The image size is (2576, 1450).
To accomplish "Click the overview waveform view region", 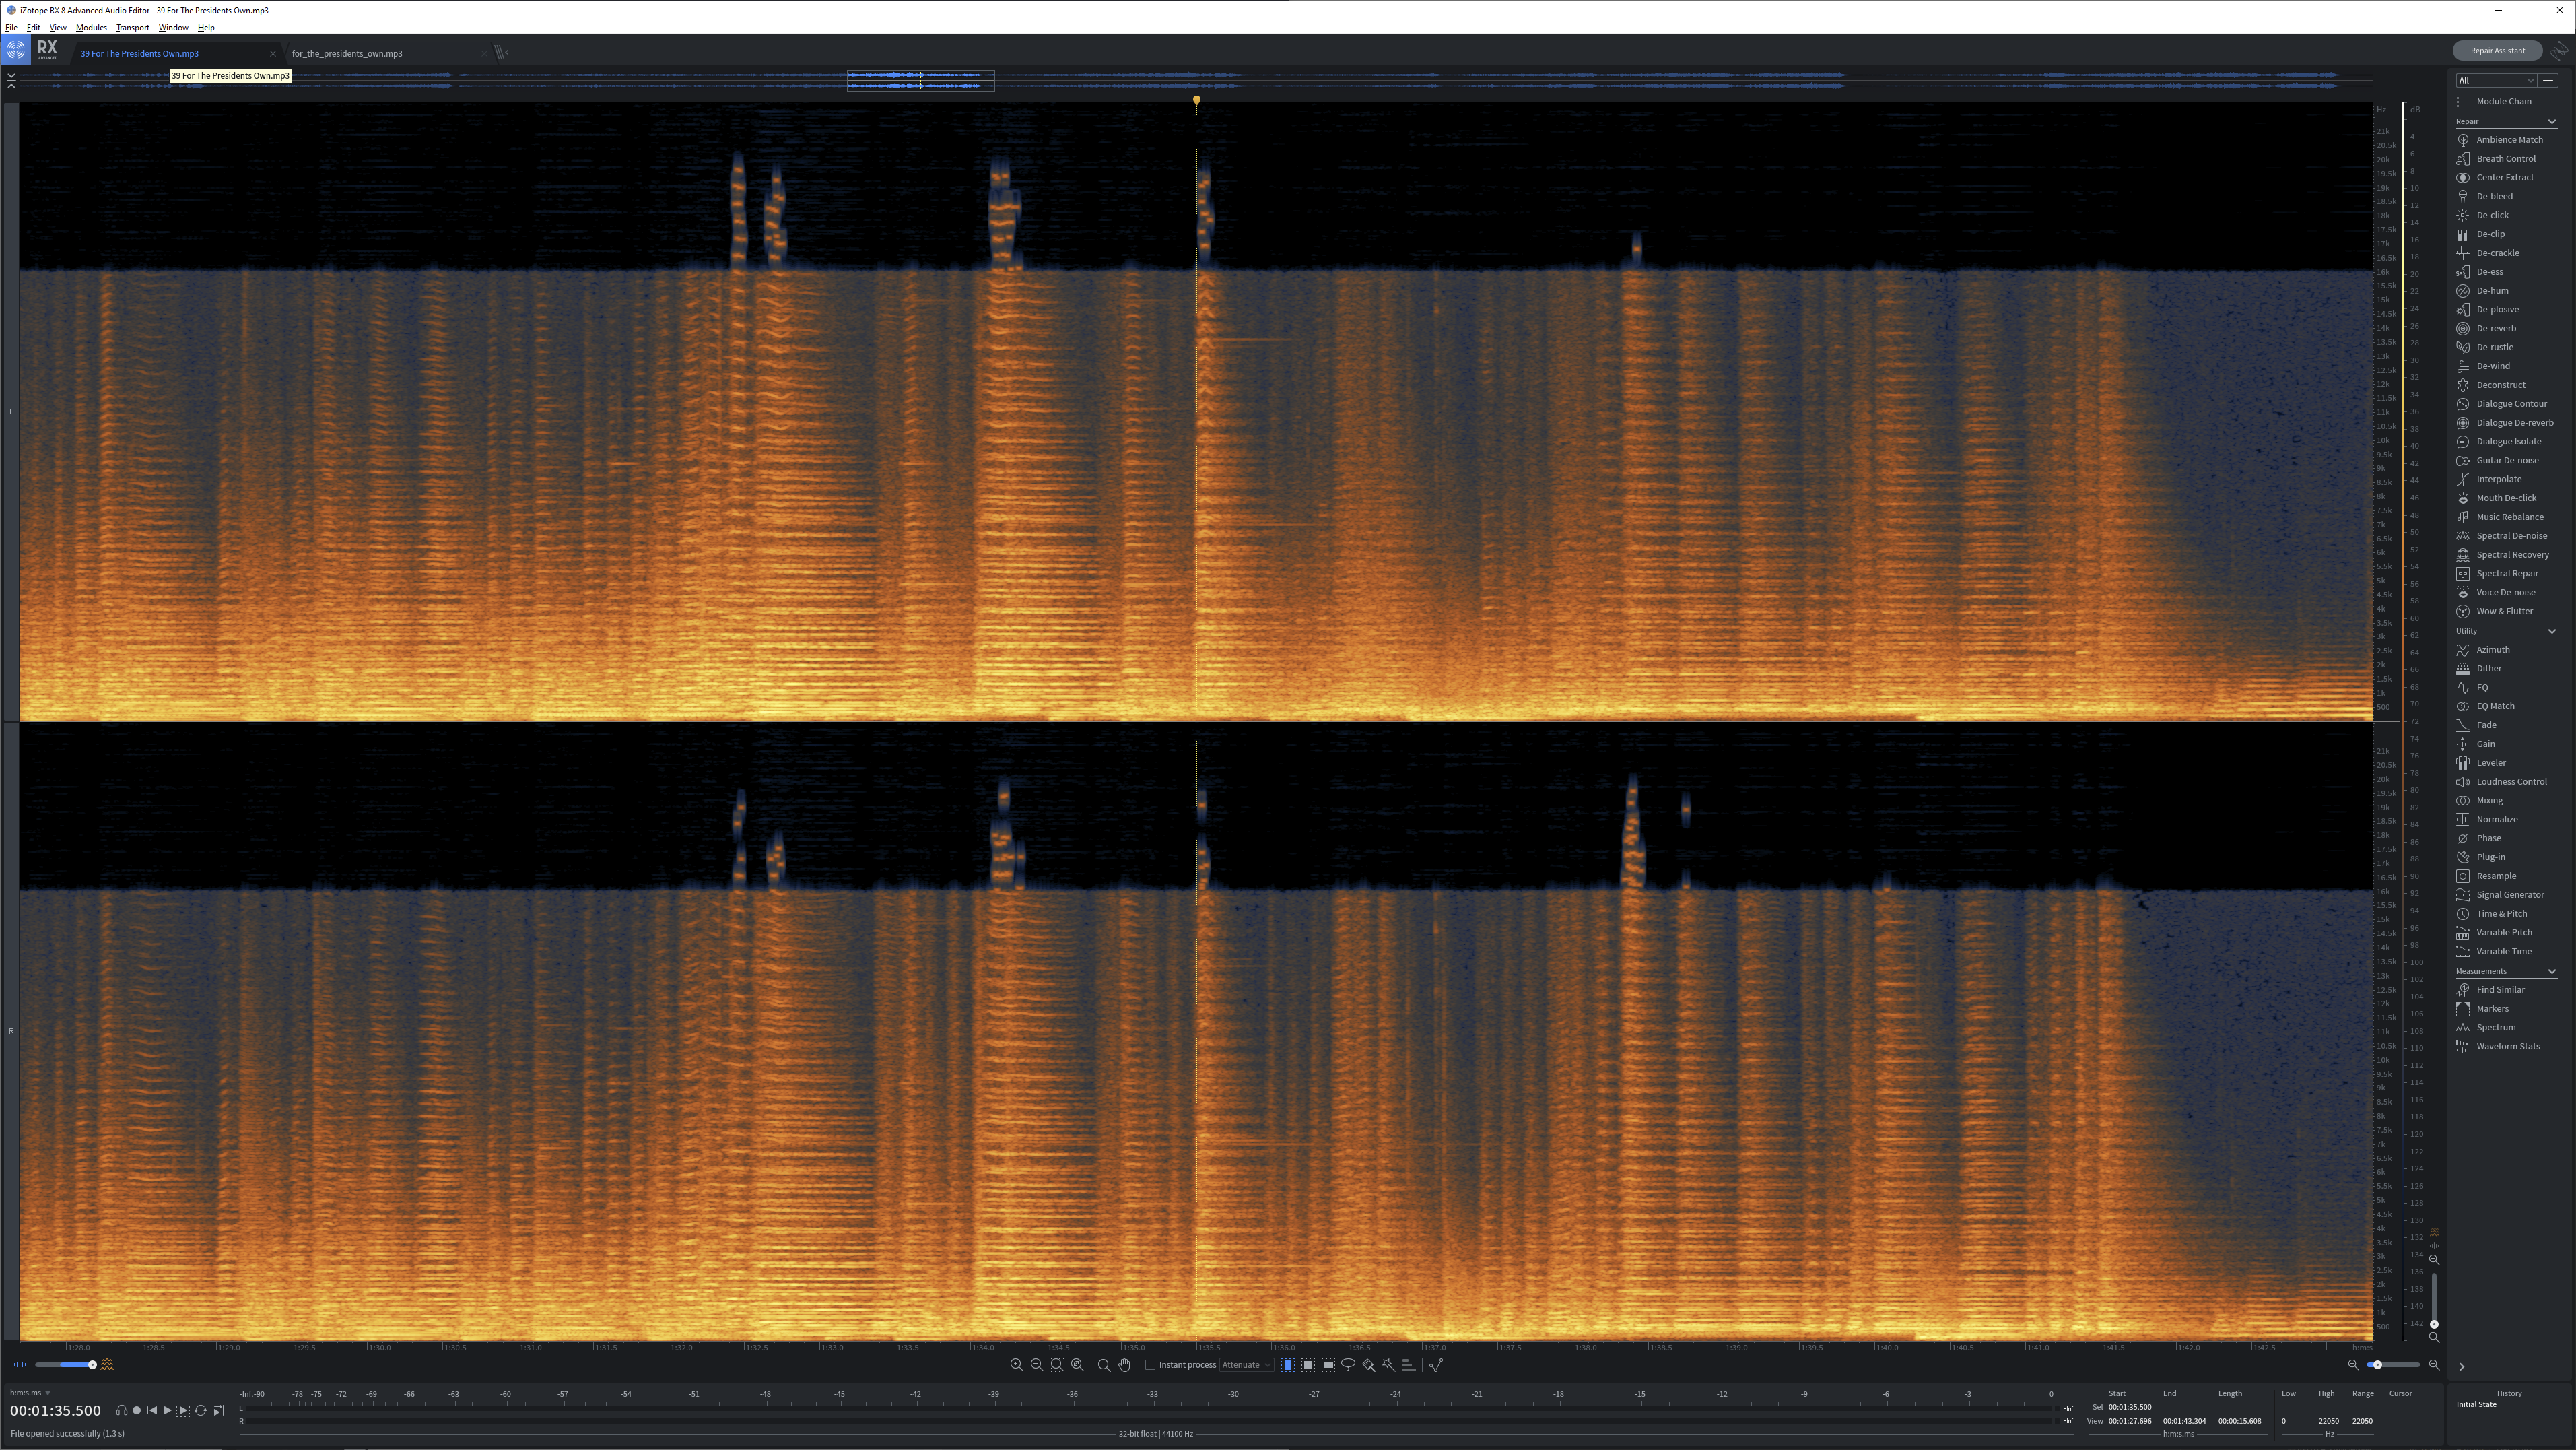I will click(921, 80).
